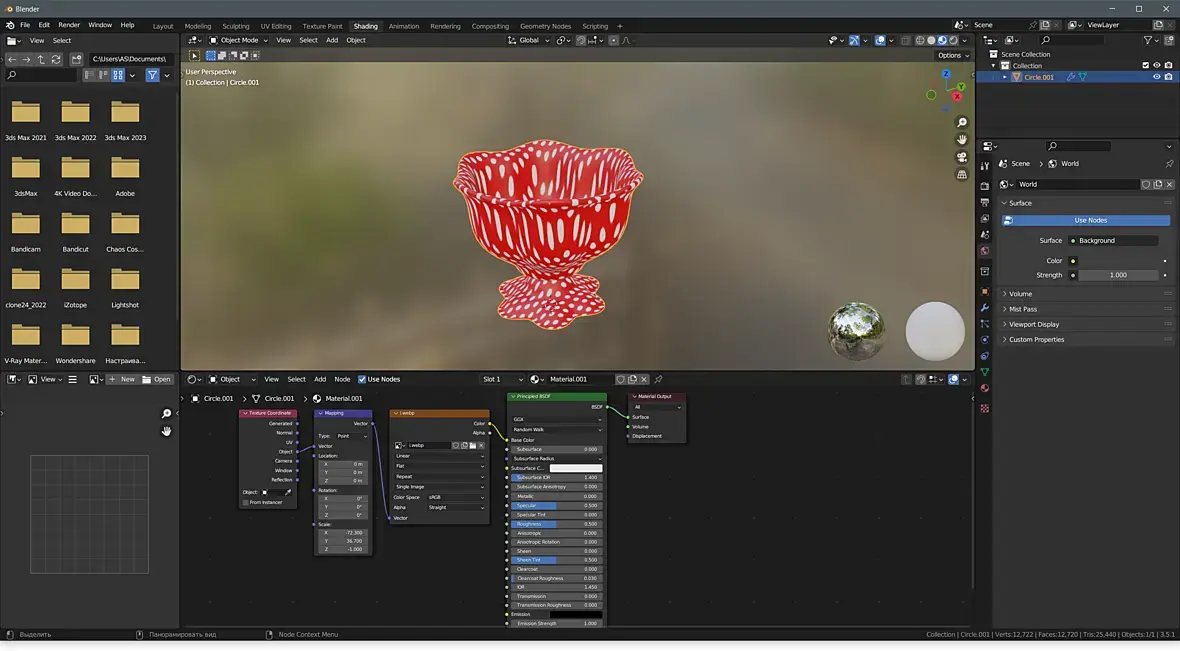Screen dimensions: 1180x651
Task: Adjust the Roughness slider on Principled BSDF
Action: point(556,524)
